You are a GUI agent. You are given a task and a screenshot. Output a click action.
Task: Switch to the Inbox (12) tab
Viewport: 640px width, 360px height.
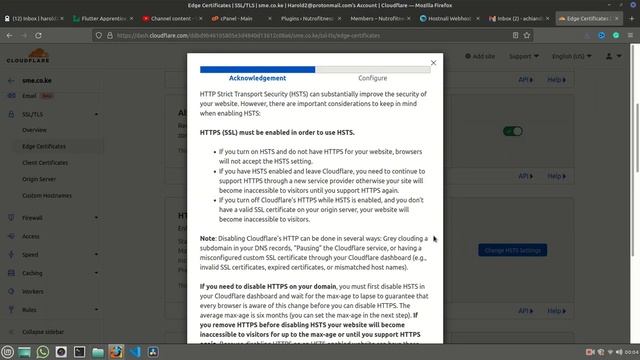point(34,18)
